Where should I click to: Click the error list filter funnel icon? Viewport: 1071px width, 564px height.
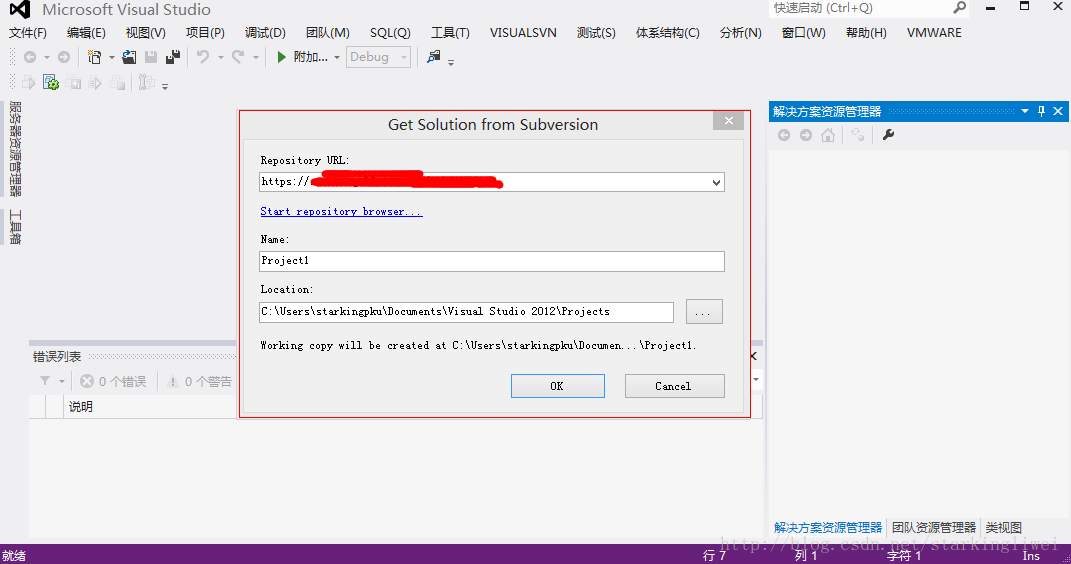pyautogui.click(x=45, y=381)
